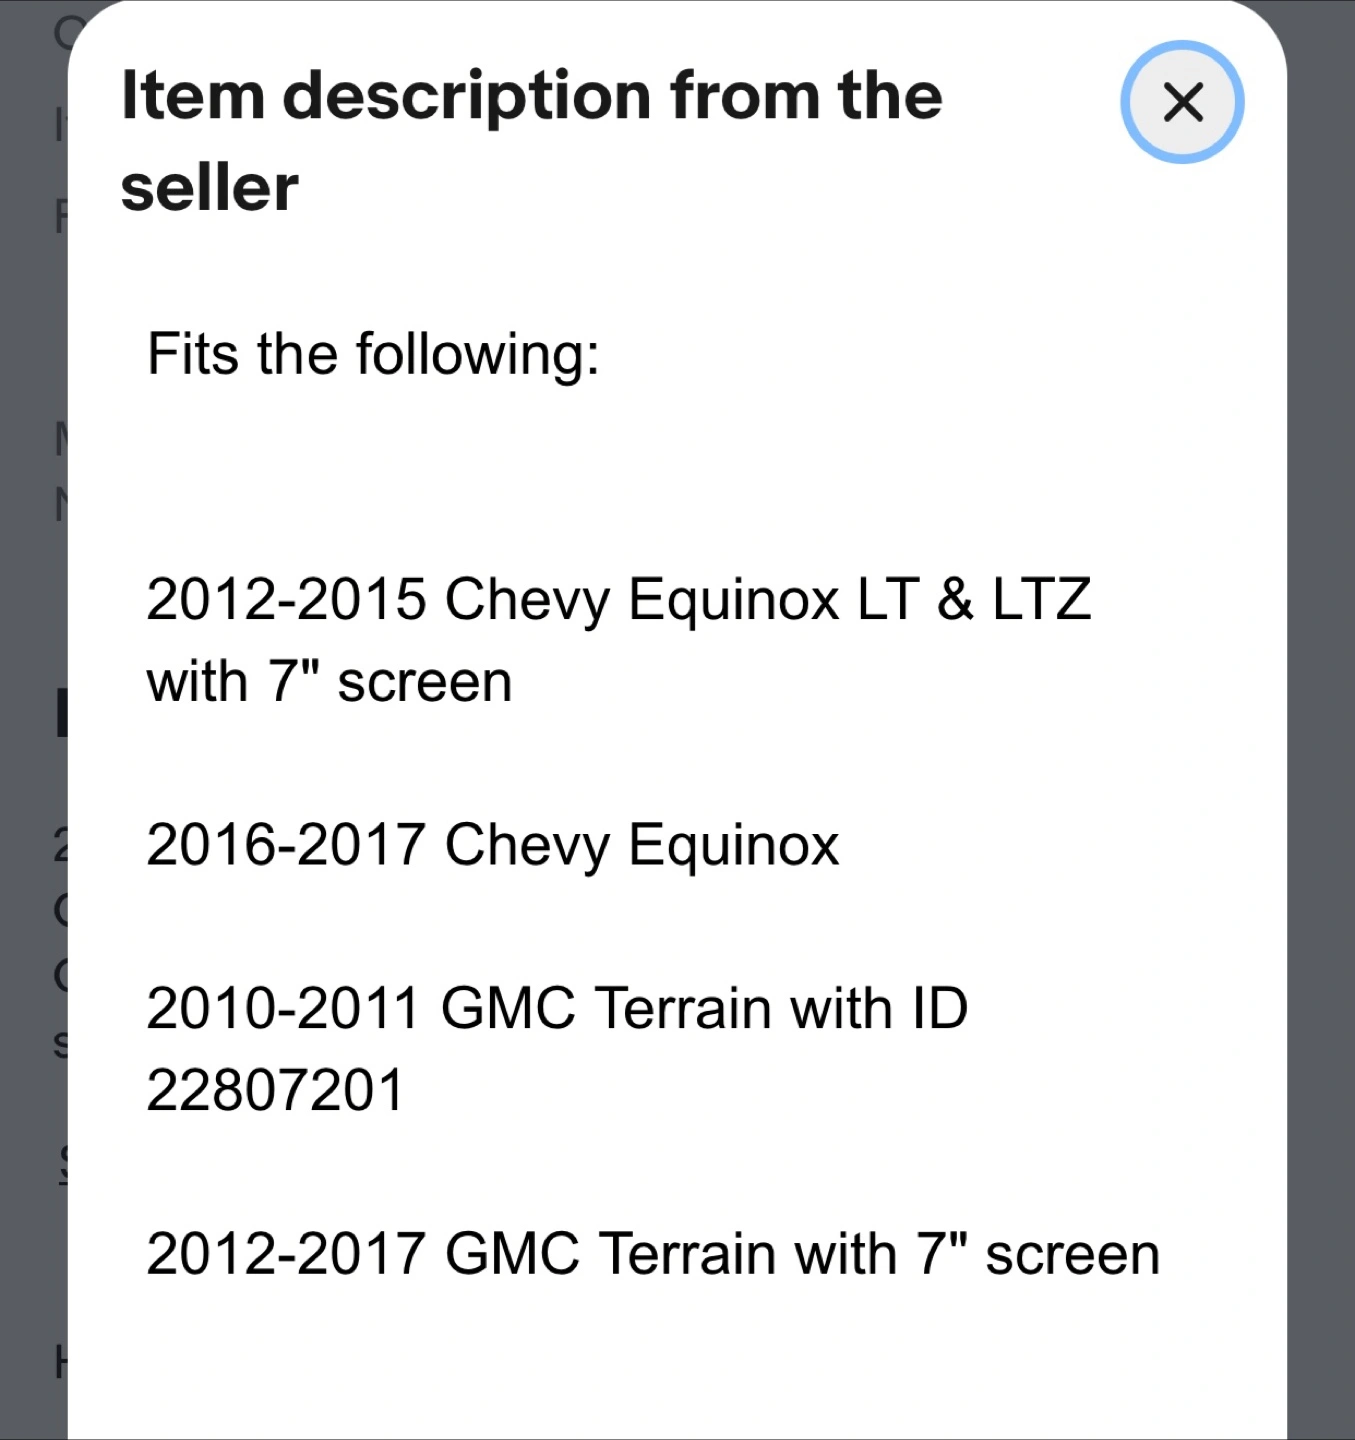Screen dimensions: 1355x1440
Task: Click the dimmed backdrop left of the dialog
Action: click(30, 600)
